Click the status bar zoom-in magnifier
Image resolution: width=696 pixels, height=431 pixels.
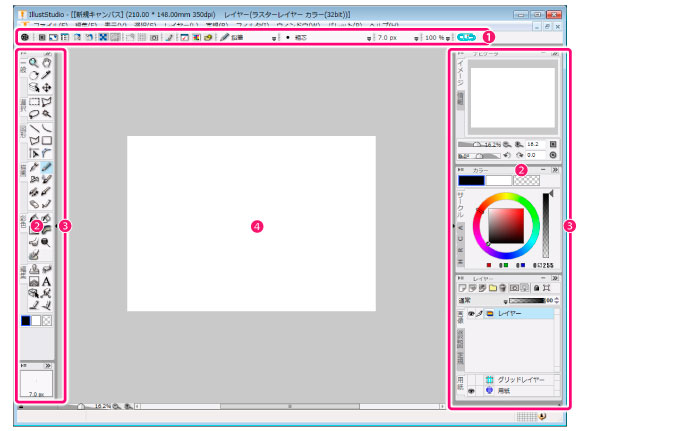point(128,406)
